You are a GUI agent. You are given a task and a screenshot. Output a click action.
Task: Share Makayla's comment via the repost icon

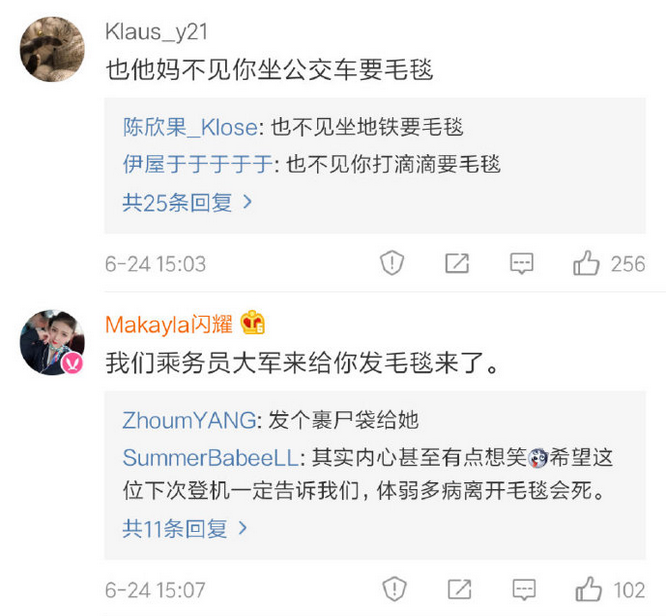tap(456, 589)
